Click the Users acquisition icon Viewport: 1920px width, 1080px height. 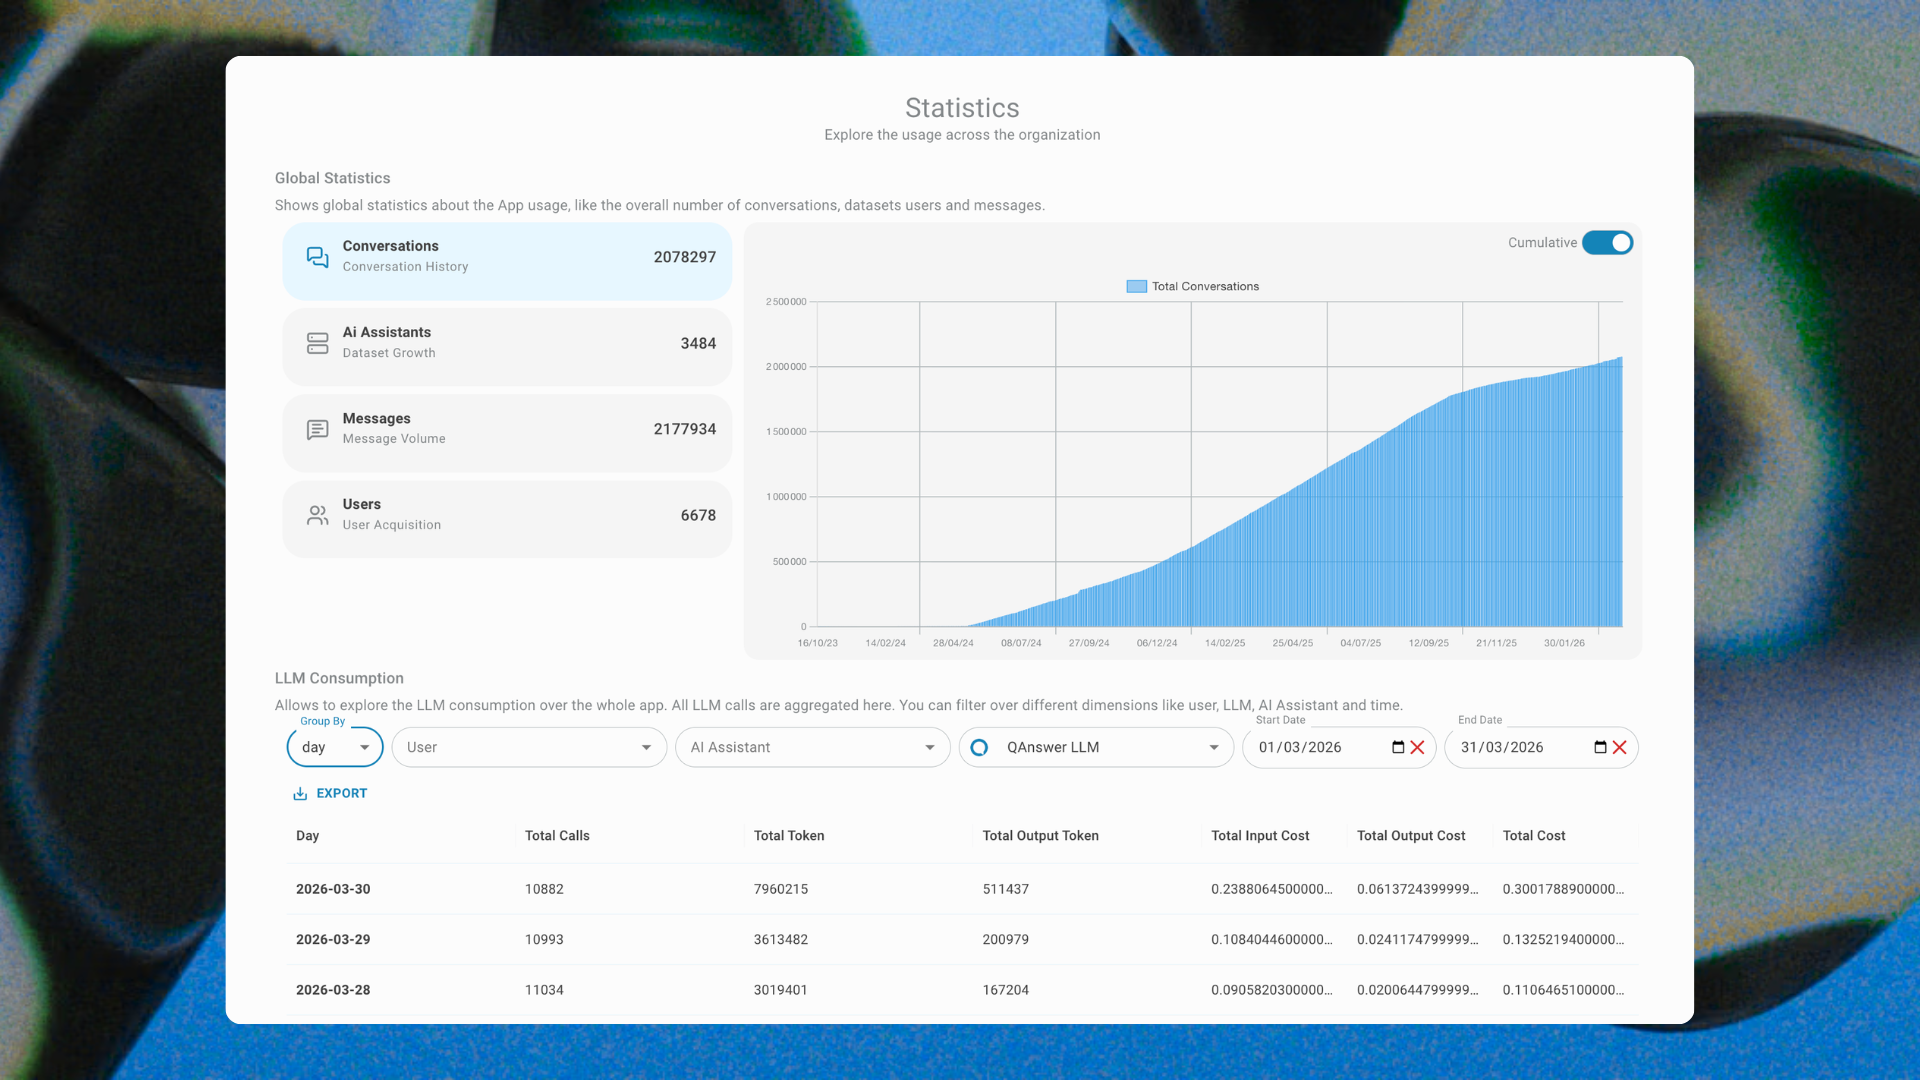[317, 516]
